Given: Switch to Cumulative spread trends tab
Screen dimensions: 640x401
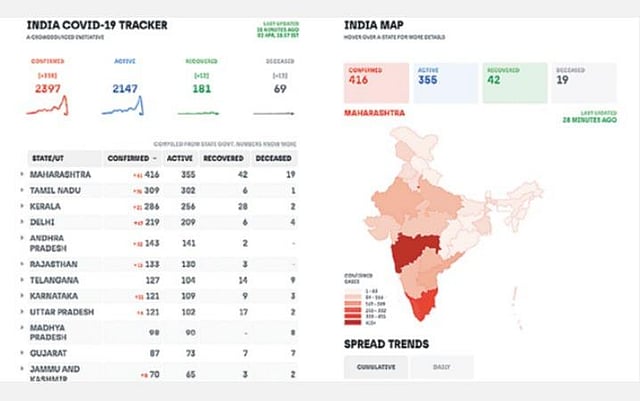Looking at the screenshot, I should (x=376, y=367).
